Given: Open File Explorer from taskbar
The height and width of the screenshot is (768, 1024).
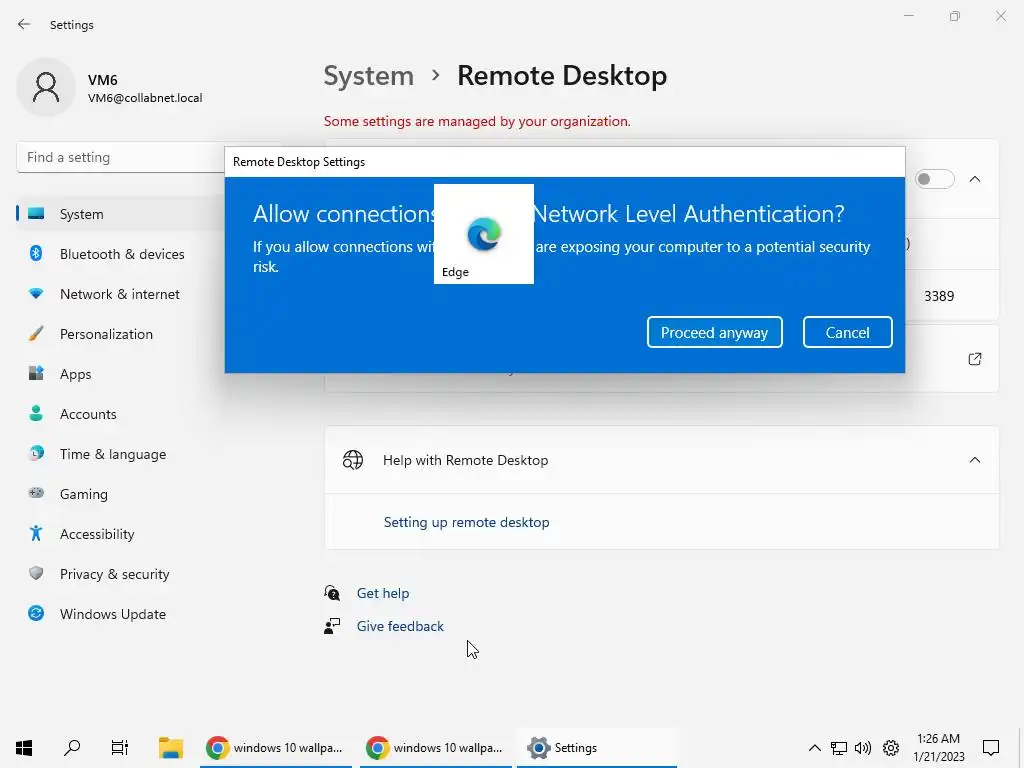Looking at the screenshot, I should tap(170, 747).
